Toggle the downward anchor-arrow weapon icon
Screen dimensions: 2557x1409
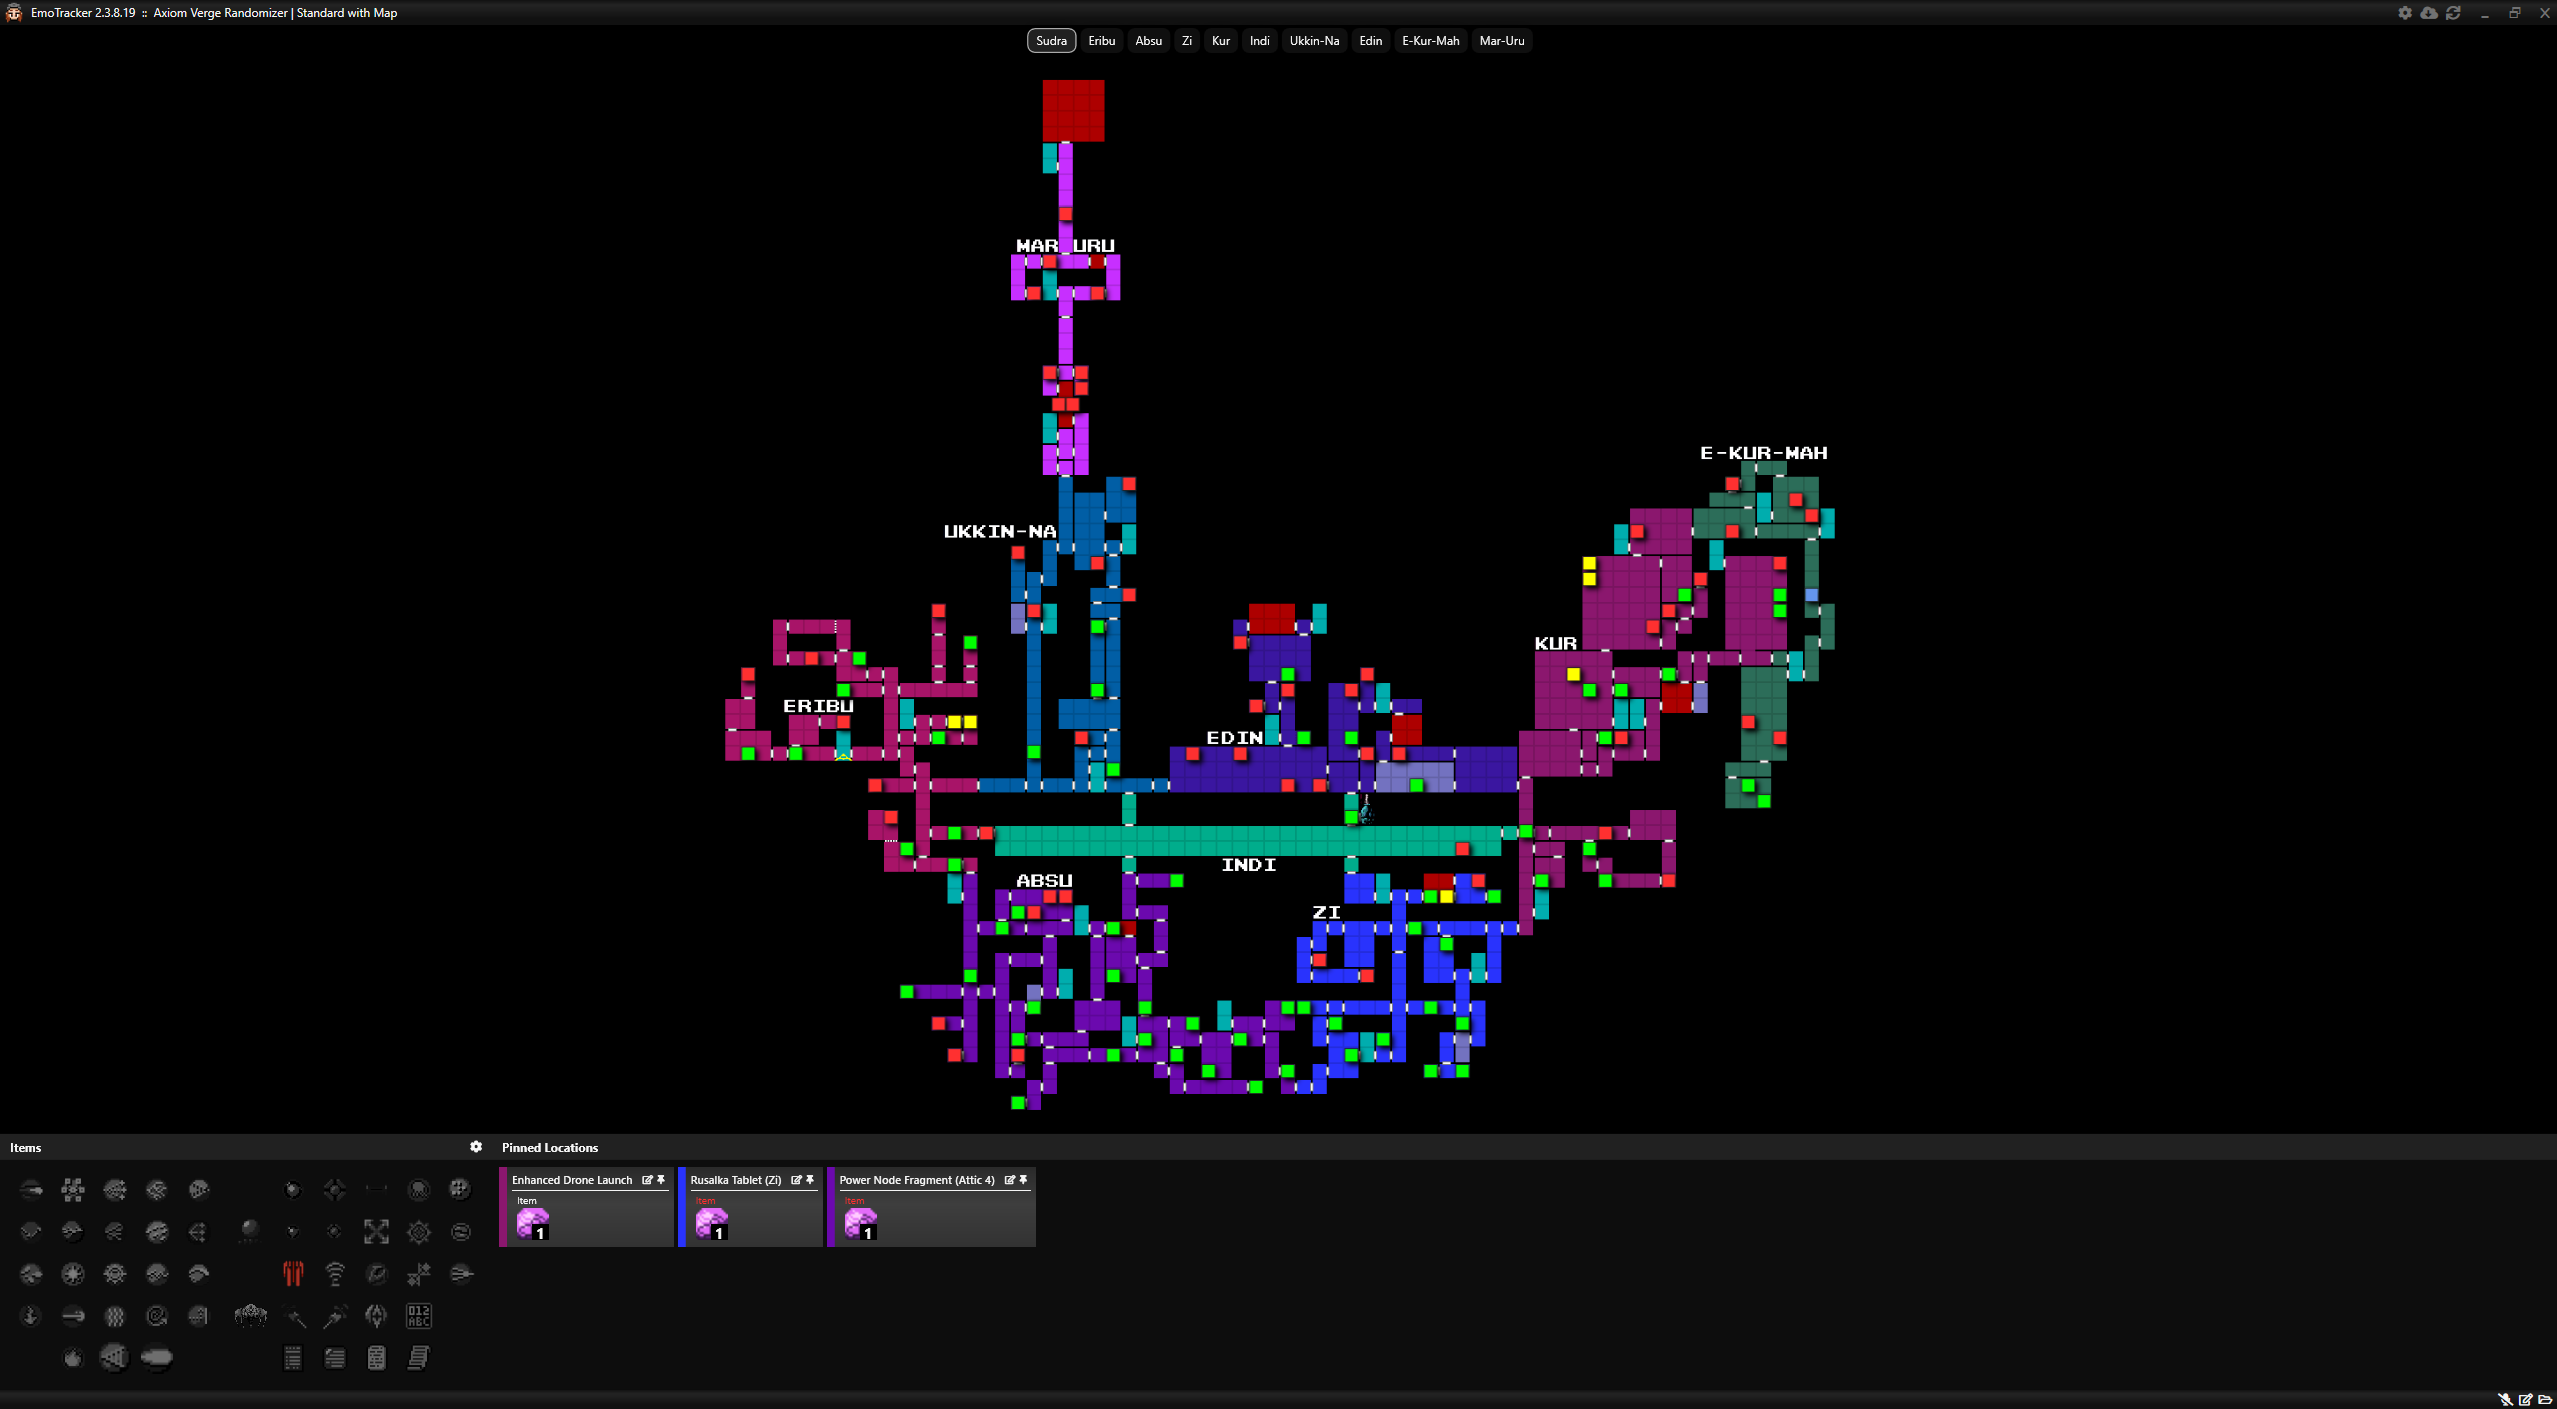point(30,1316)
